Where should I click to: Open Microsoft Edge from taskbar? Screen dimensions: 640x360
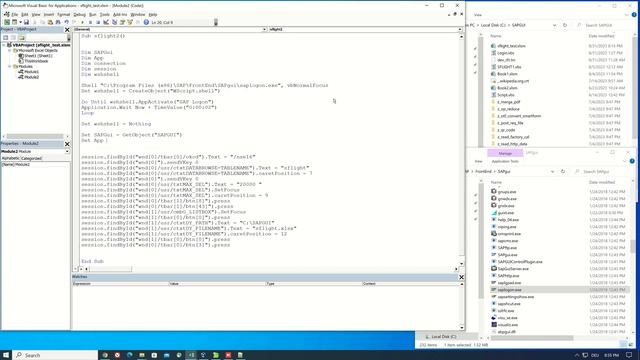pos(129,355)
